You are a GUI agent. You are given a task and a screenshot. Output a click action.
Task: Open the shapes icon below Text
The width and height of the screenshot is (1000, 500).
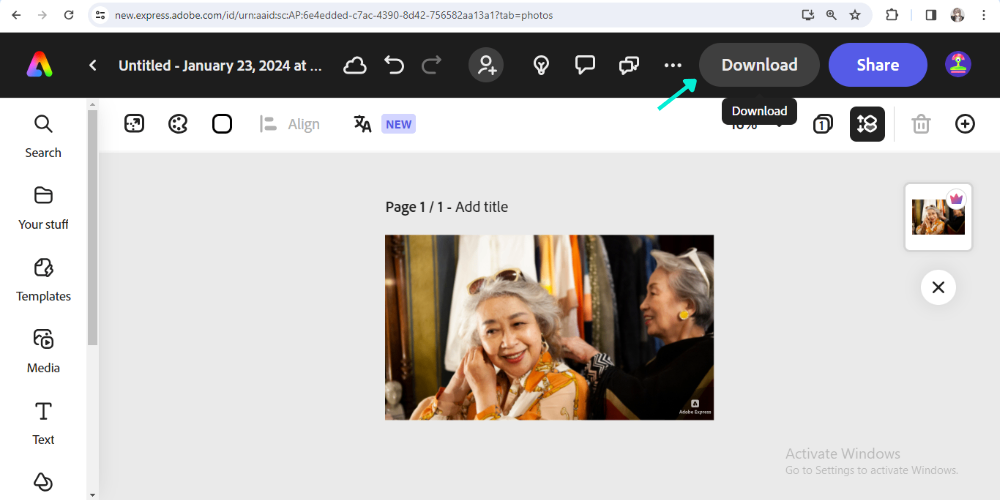tap(43, 482)
